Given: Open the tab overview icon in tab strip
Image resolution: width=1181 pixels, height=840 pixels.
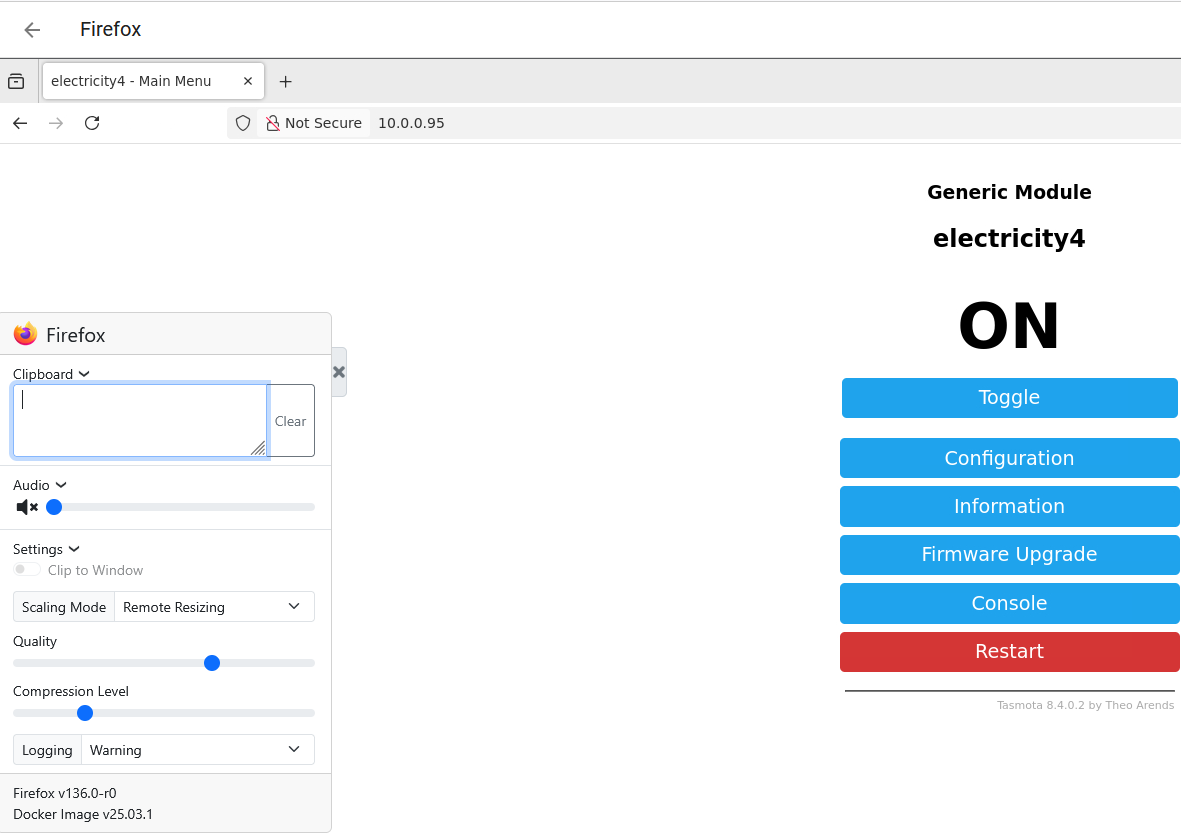Looking at the screenshot, I should click(16, 81).
